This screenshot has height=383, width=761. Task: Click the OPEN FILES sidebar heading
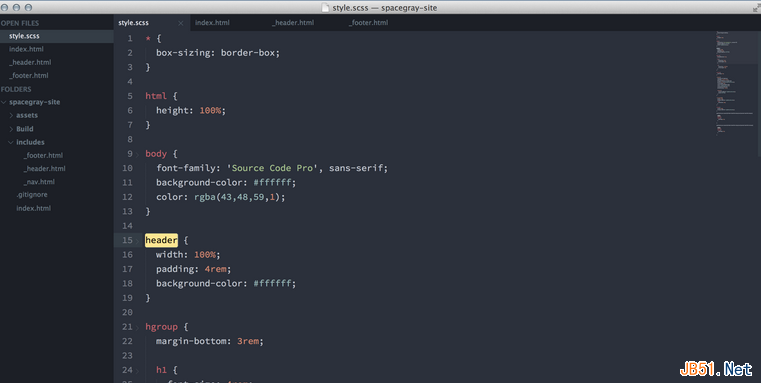(x=20, y=23)
